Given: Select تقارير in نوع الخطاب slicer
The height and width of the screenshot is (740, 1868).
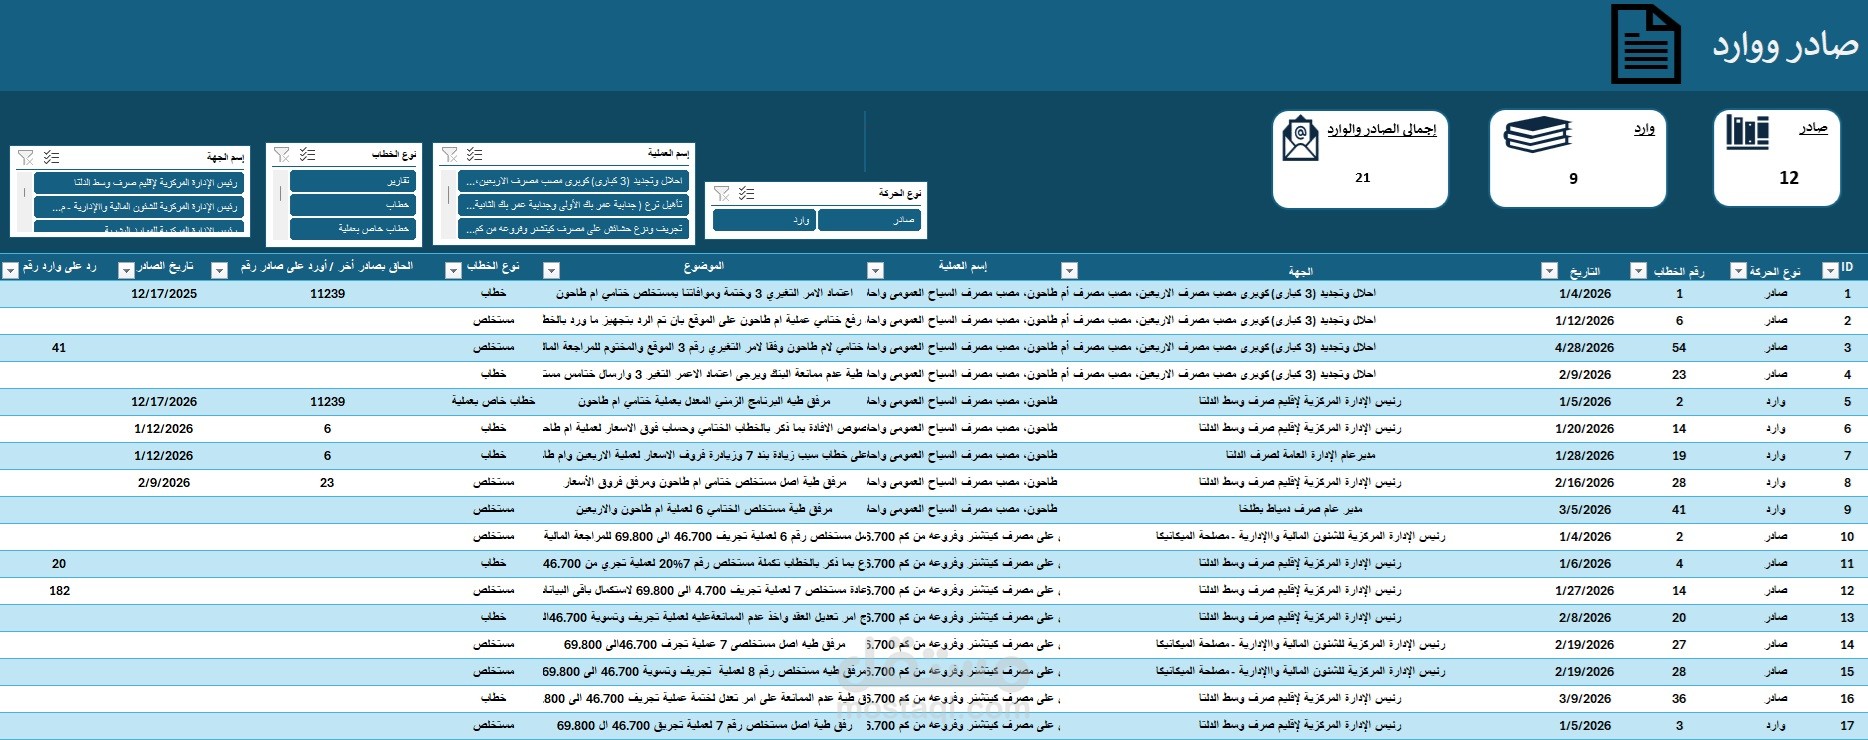Looking at the screenshot, I should (352, 181).
